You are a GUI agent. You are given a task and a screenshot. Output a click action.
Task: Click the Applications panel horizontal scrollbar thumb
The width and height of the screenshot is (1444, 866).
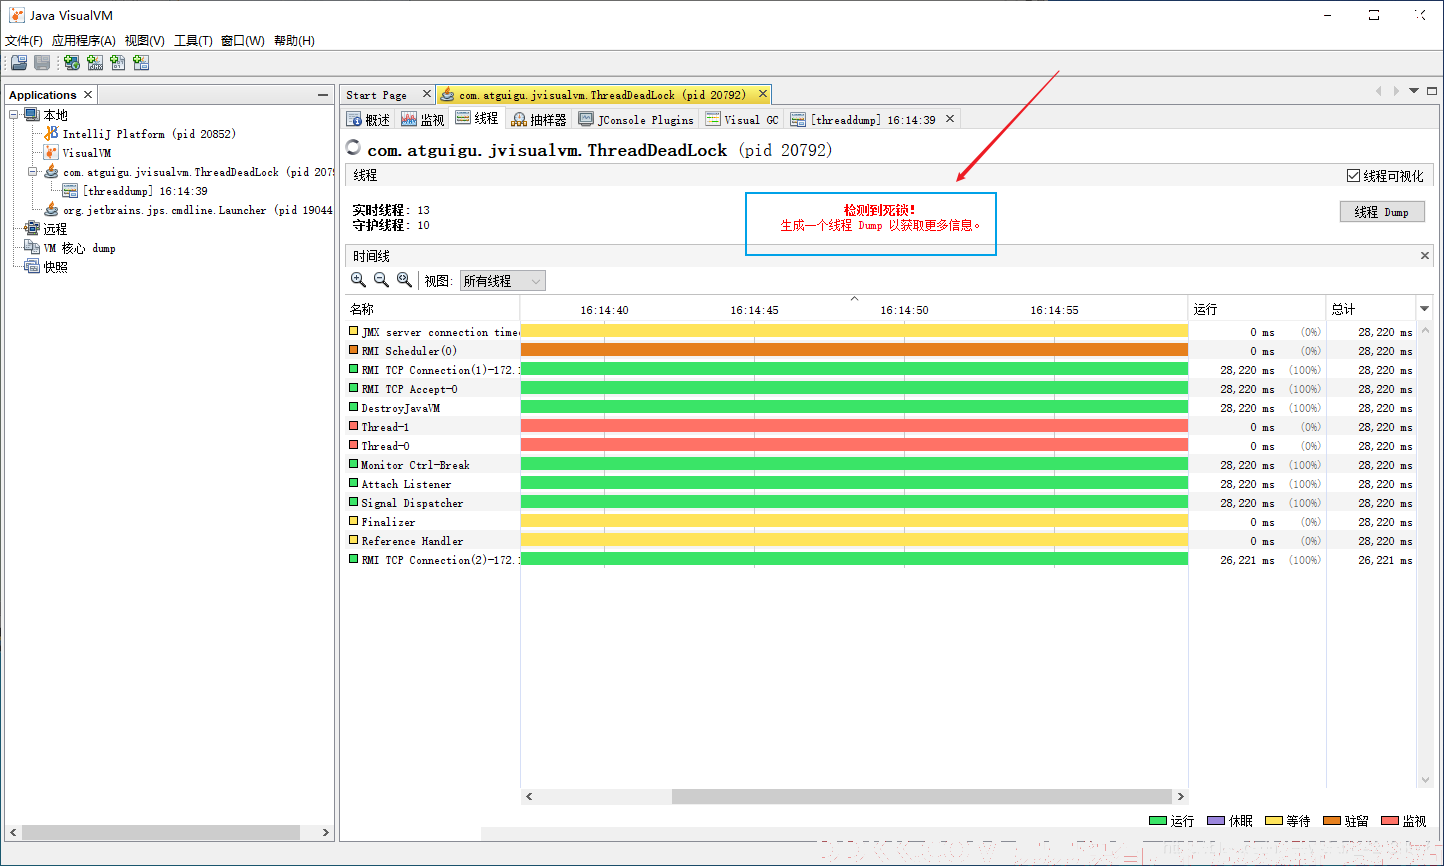tap(160, 832)
